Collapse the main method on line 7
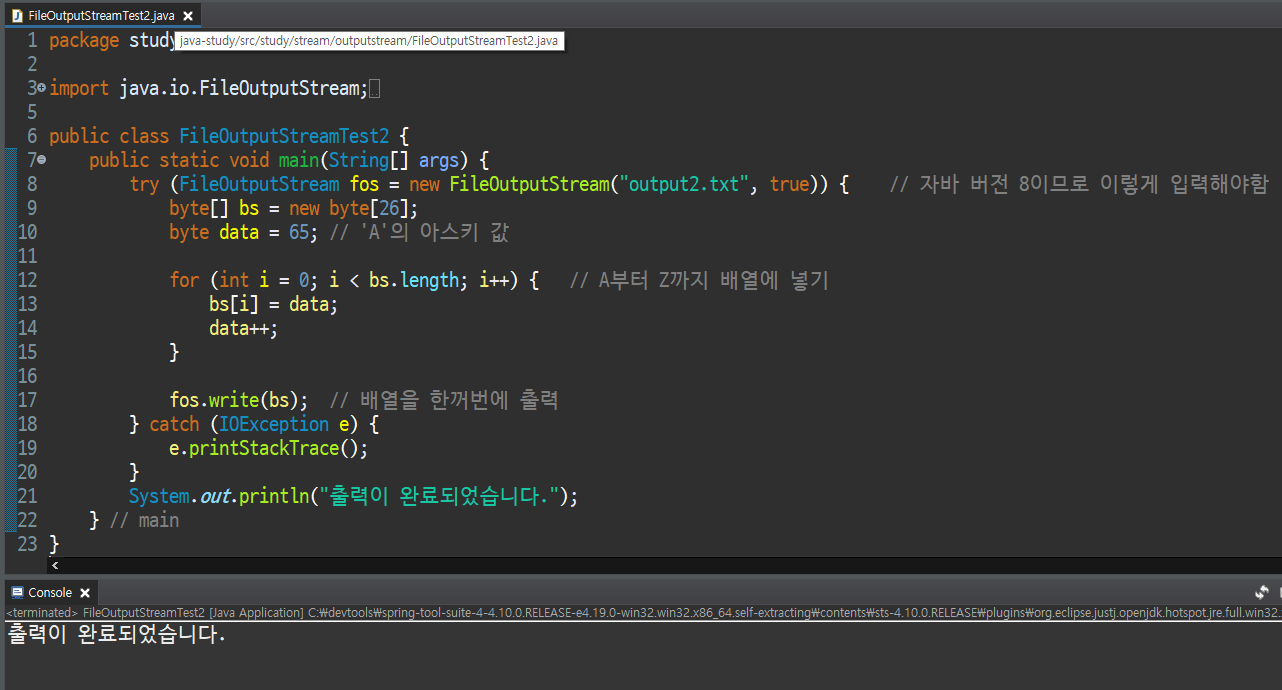 41,160
